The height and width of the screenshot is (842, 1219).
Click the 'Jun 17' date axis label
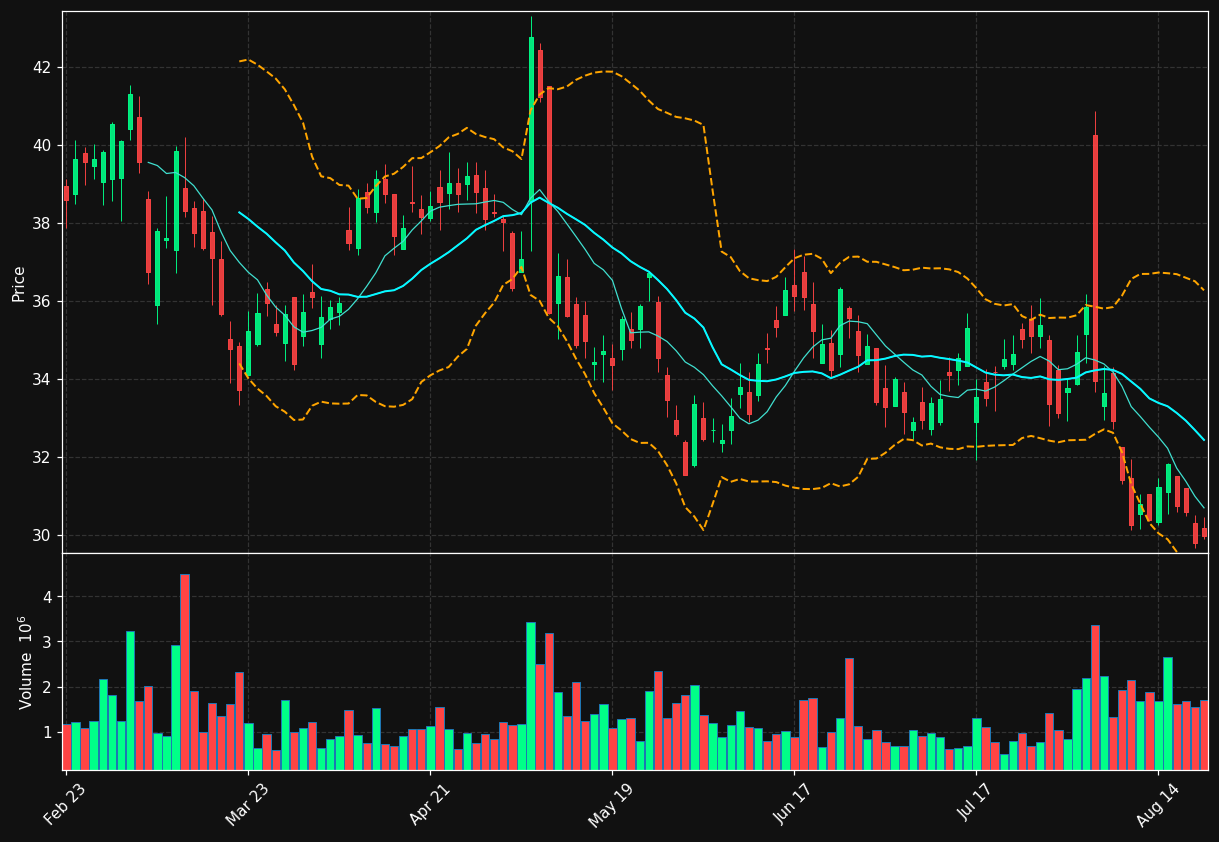pyautogui.click(x=792, y=804)
